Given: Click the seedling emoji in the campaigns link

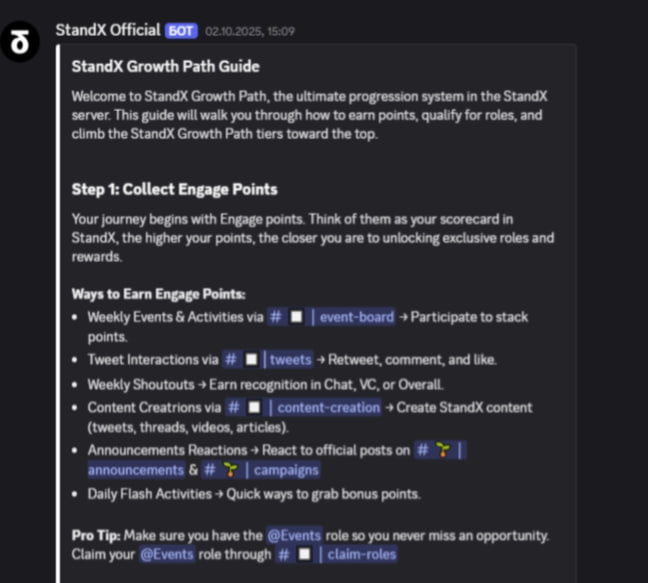Looking at the screenshot, I should 230,470.
